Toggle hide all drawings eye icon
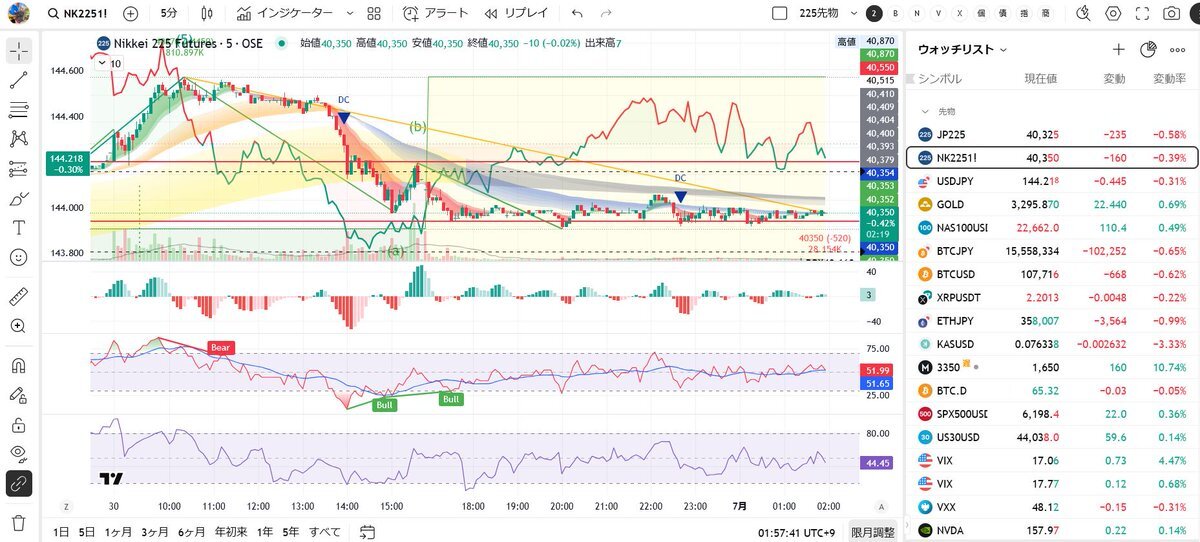The height and width of the screenshot is (542, 1200). click(x=19, y=454)
